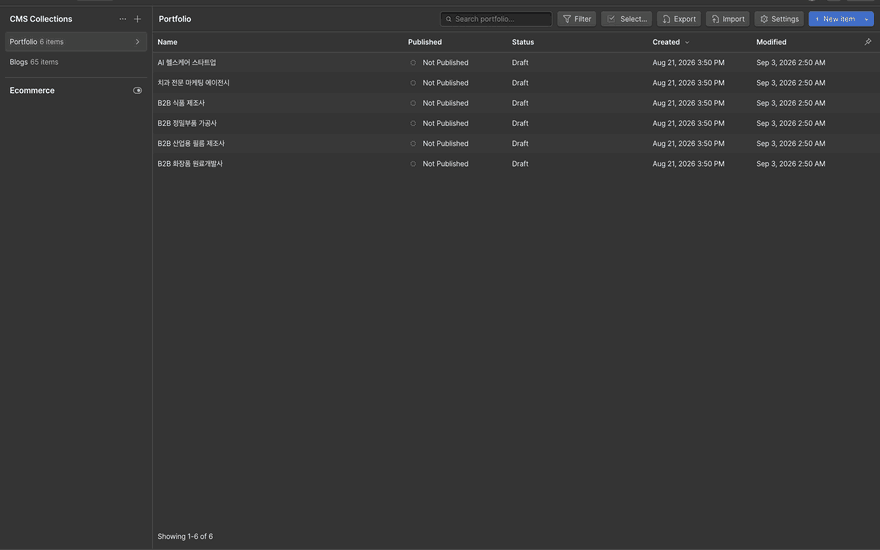Open the CMS Collections more options menu
This screenshot has width=880, height=550.
[122, 19]
